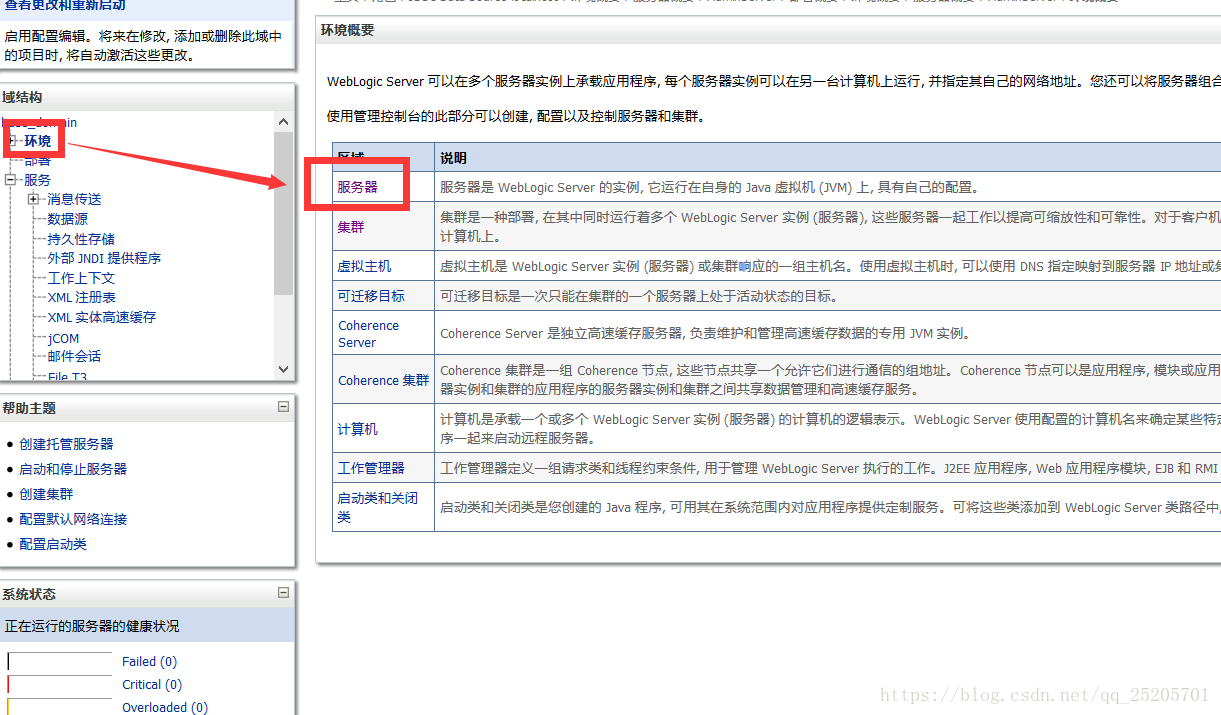Click the 查看更改和重新启动 heading

(65, 6)
